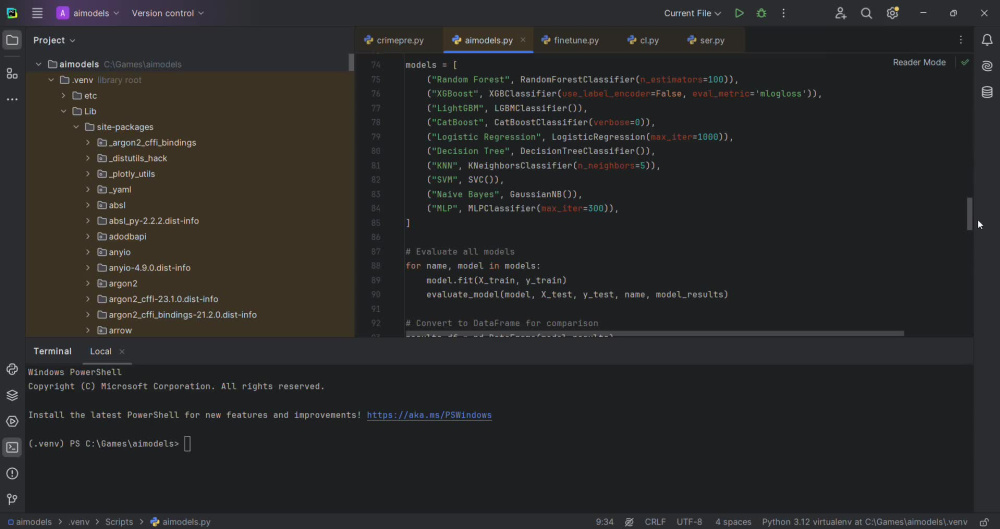The width and height of the screenshot is (1000, 529).
Task: Toggle read-only lock icon in status bar
Action: click(x=985, y=522)
